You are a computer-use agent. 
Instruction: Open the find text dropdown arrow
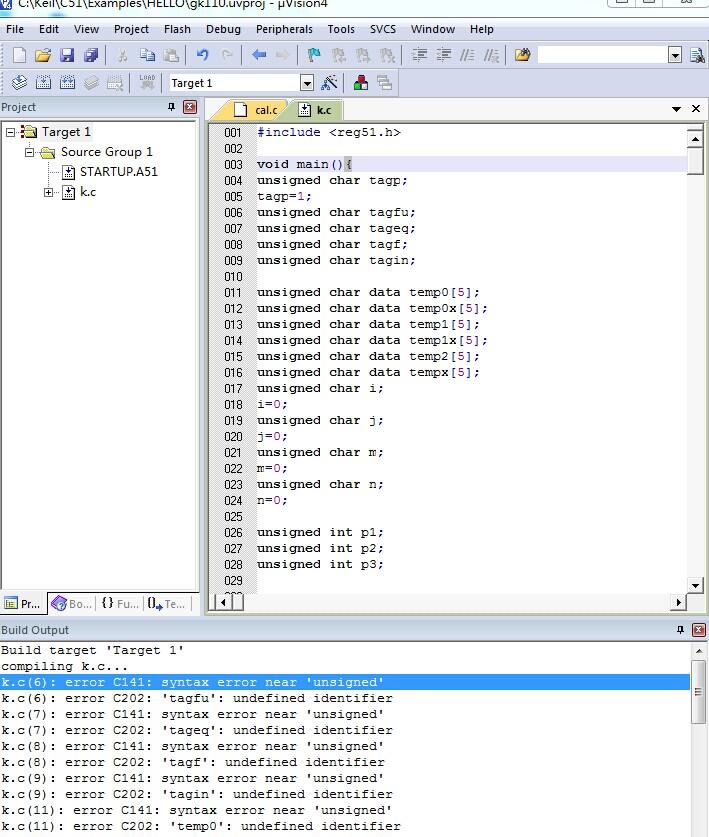pos(675,55)
